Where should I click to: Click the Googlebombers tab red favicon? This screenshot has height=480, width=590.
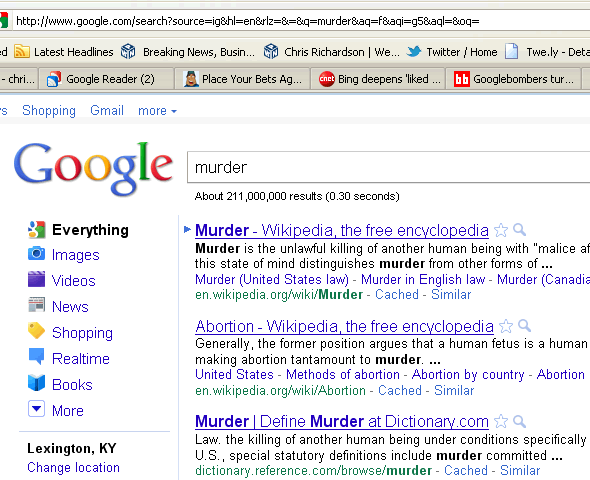pyautogui.click(x=462, y=79)
